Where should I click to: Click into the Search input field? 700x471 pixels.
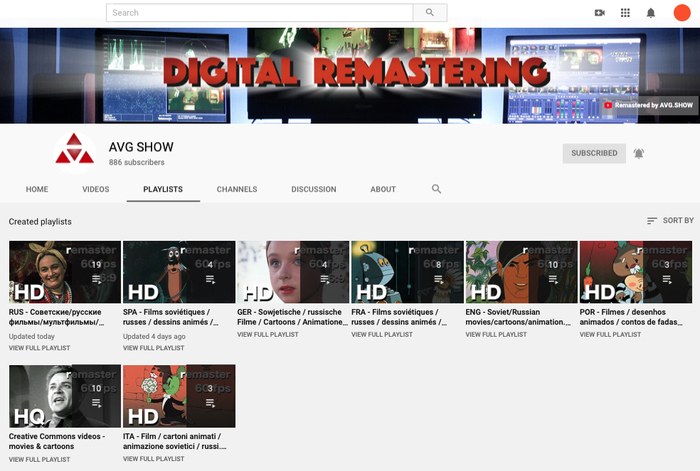pyautogui.click(x=259, y=13)
